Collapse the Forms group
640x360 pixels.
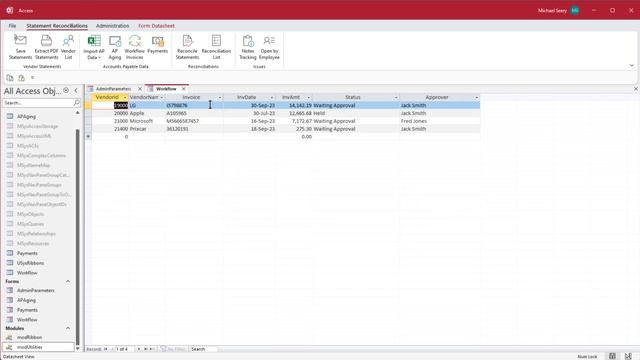68,282
